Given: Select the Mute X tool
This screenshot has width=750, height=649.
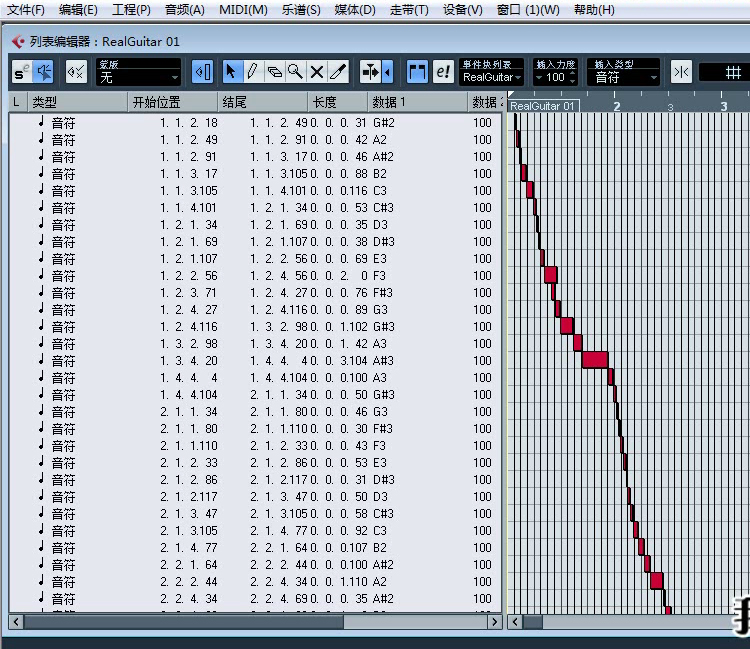Looking at the screenshot, I should (x=316, y=72).
